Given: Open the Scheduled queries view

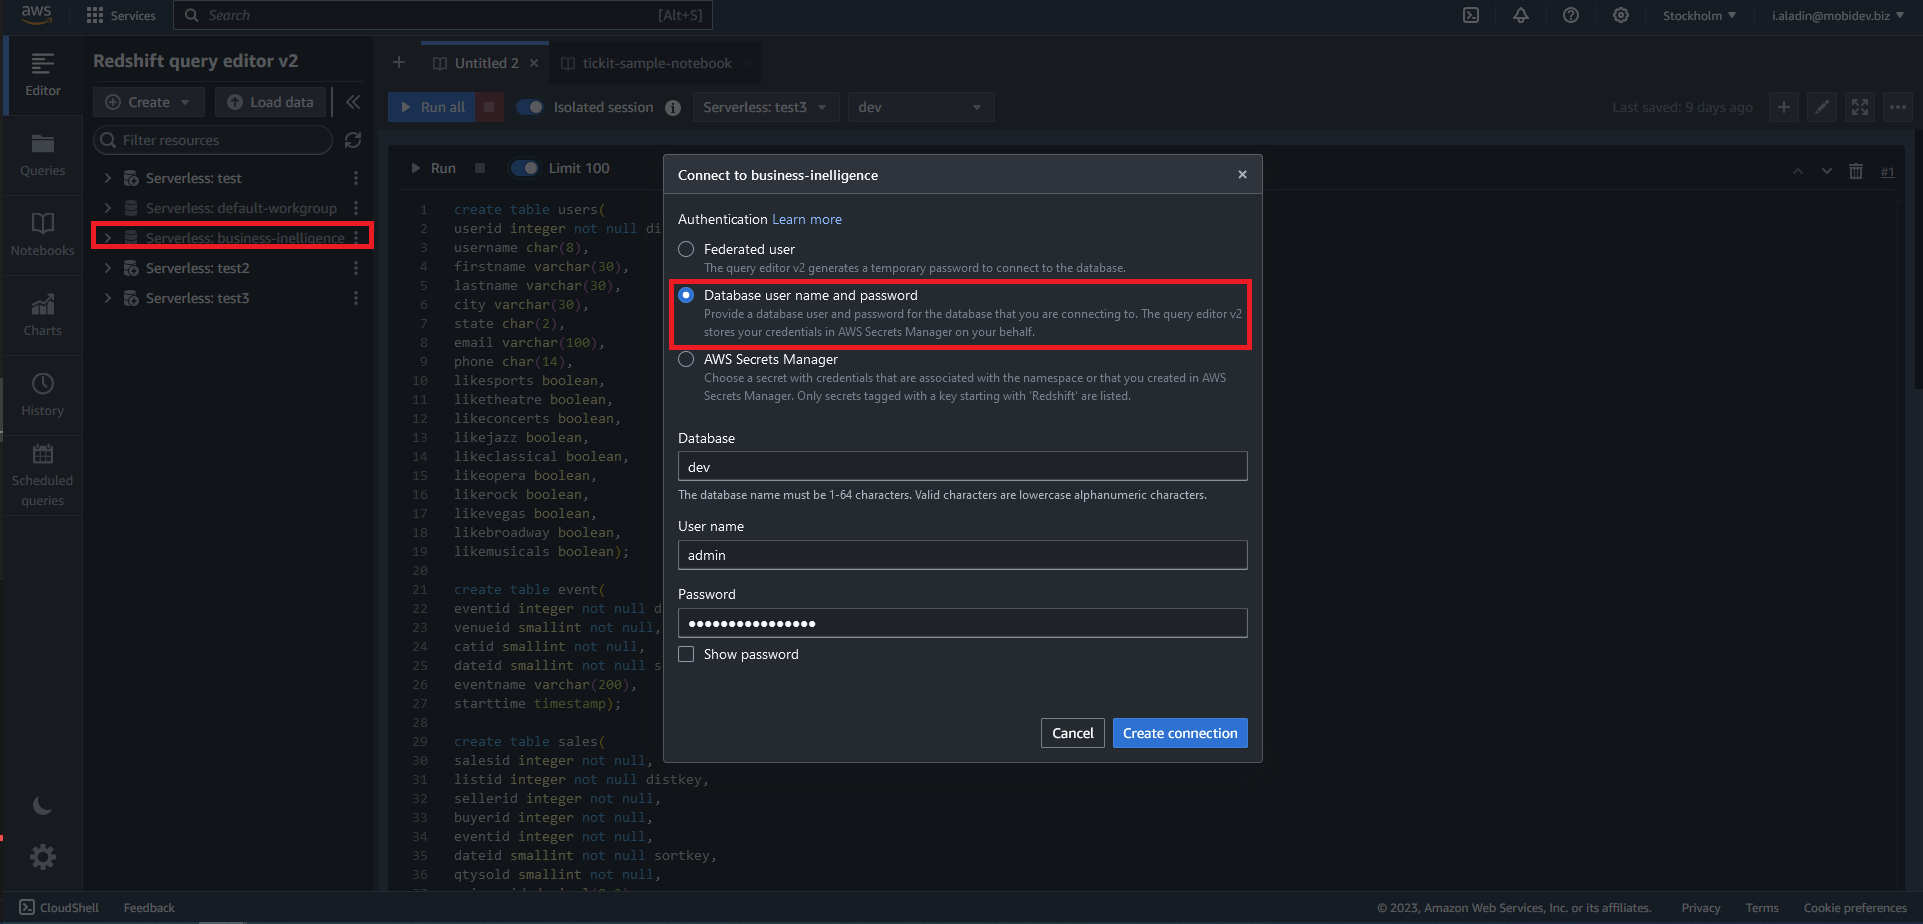Looking at the screenshot, I should 42,476.
